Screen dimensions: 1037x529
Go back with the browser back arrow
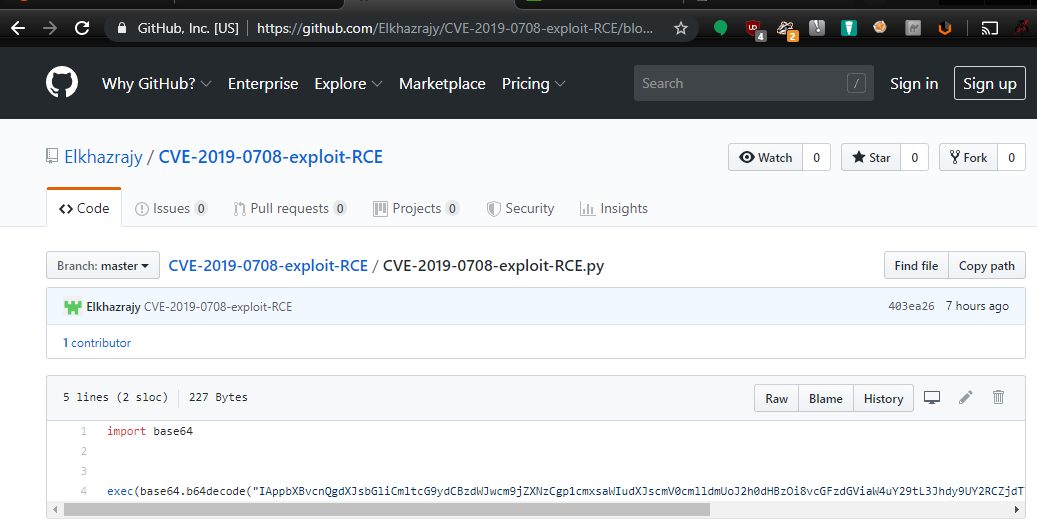pos(18,28)
